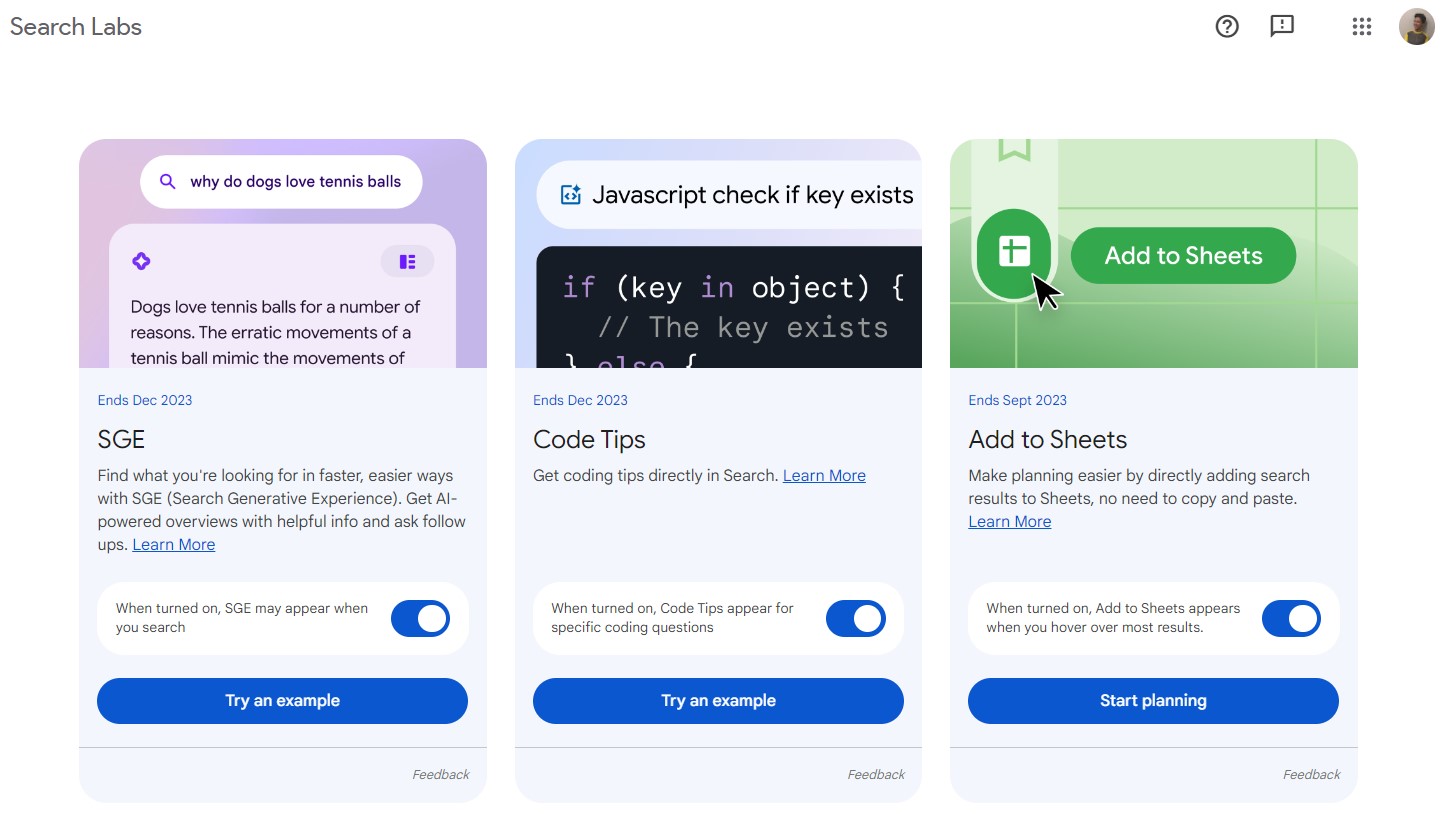Image resolution: width=1444 pixels, height=815 pixels.
Task: Open the Help question mark icon
Action: coord(1227,27)
